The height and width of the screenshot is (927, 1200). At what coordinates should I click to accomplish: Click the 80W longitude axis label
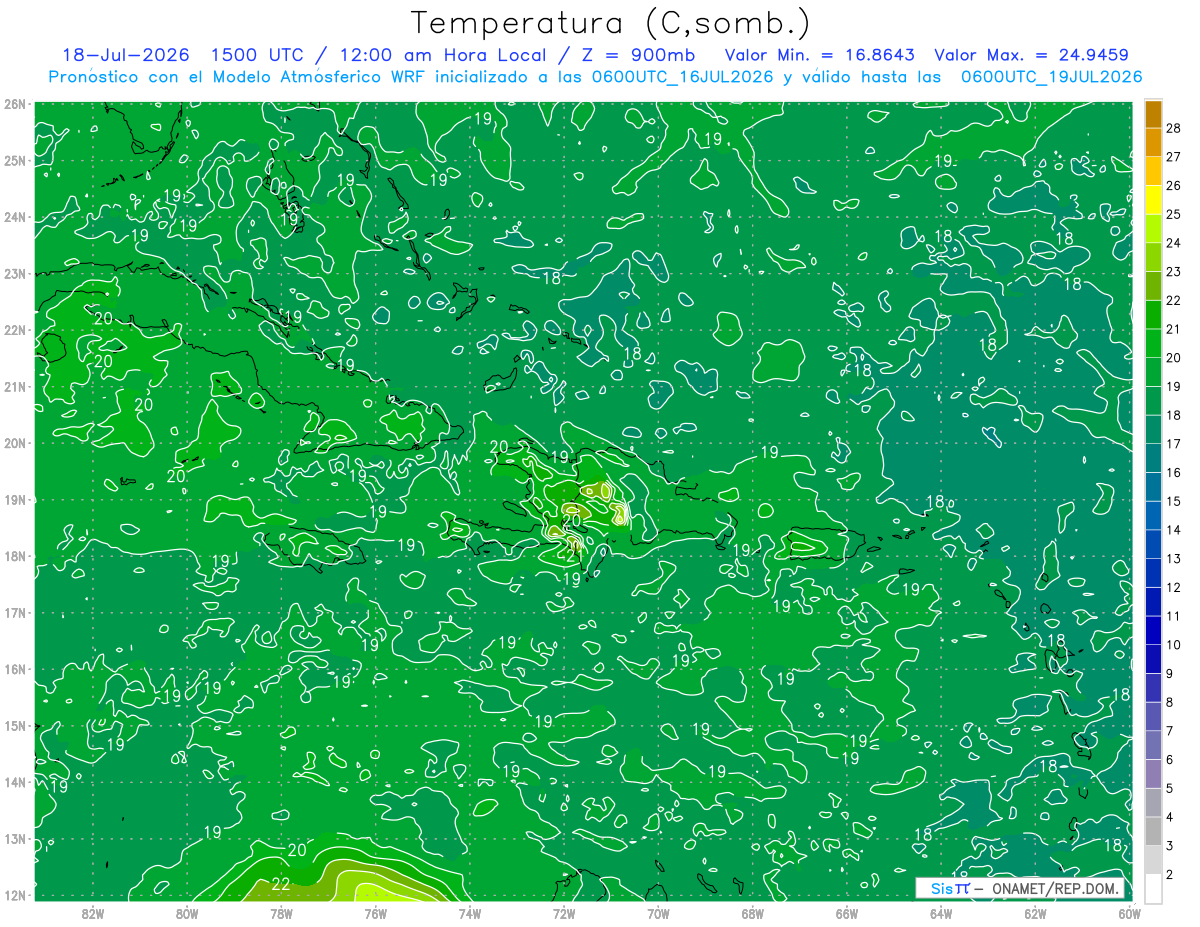pyautogui.click(x=187, y=912)
